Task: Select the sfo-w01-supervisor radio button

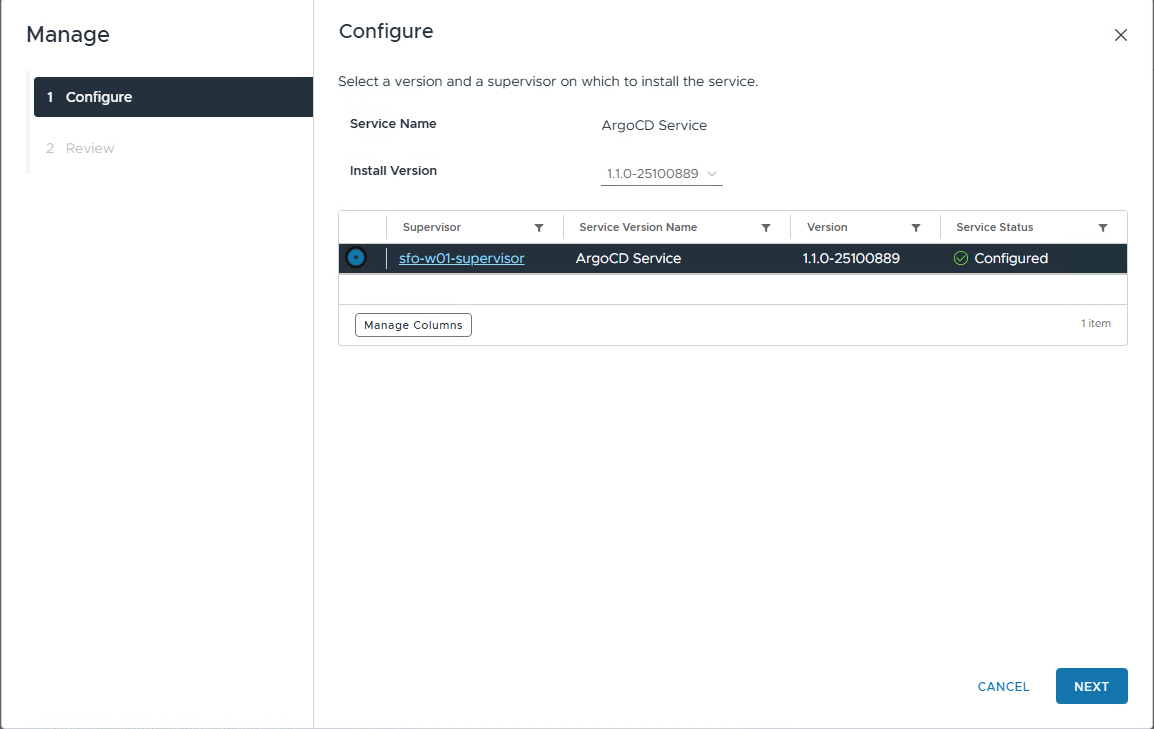Action: [356, 258]
